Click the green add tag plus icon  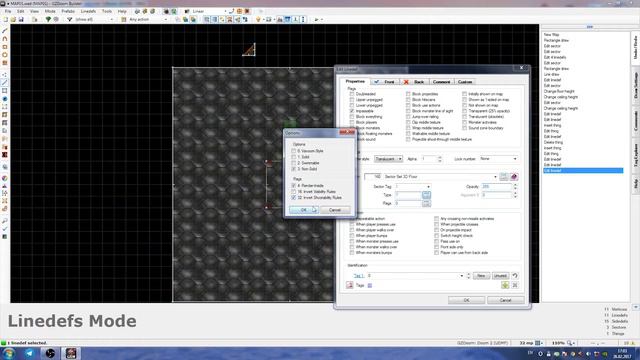pyautogui.click(x=505, y=285)
